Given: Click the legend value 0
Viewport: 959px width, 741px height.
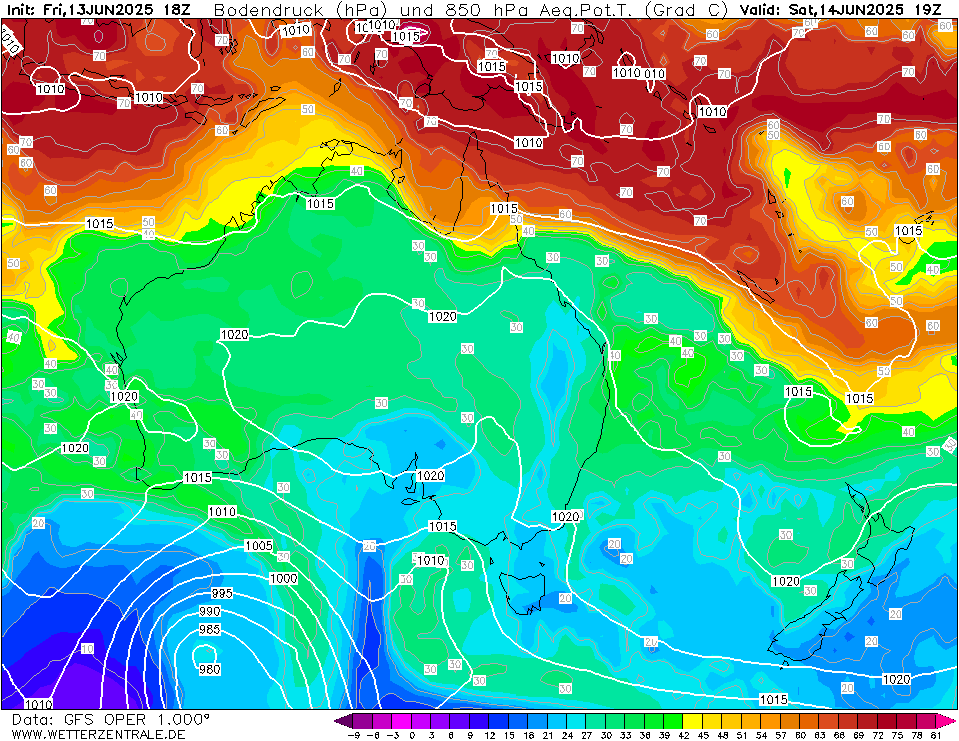Looking at the screenshot, I should coord(412,735).
